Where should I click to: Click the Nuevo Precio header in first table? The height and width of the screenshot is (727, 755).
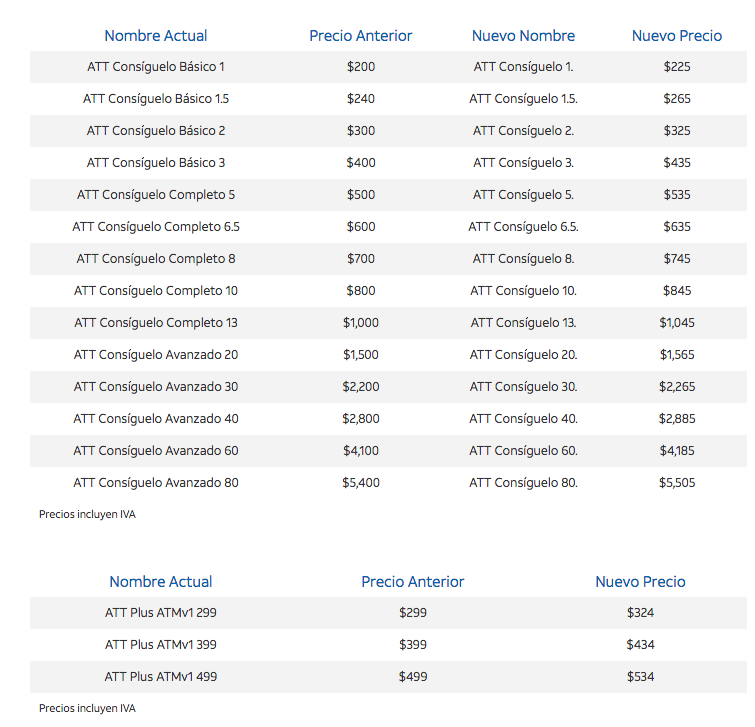pyautogui.click(x=676, y=36)
